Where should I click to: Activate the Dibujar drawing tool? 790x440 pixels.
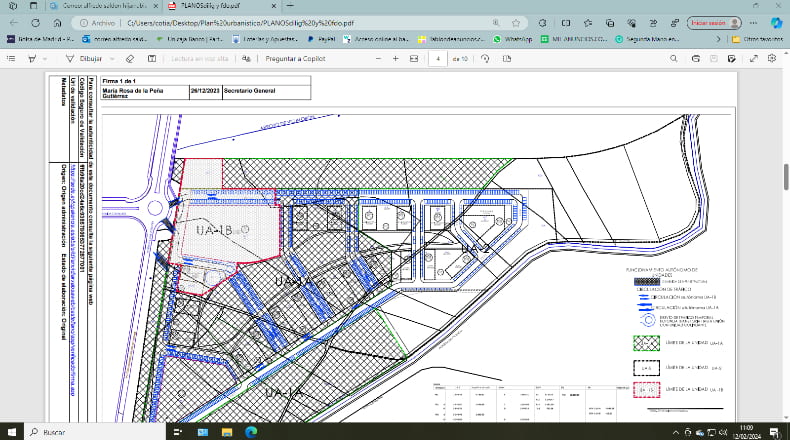pos(84,59)
